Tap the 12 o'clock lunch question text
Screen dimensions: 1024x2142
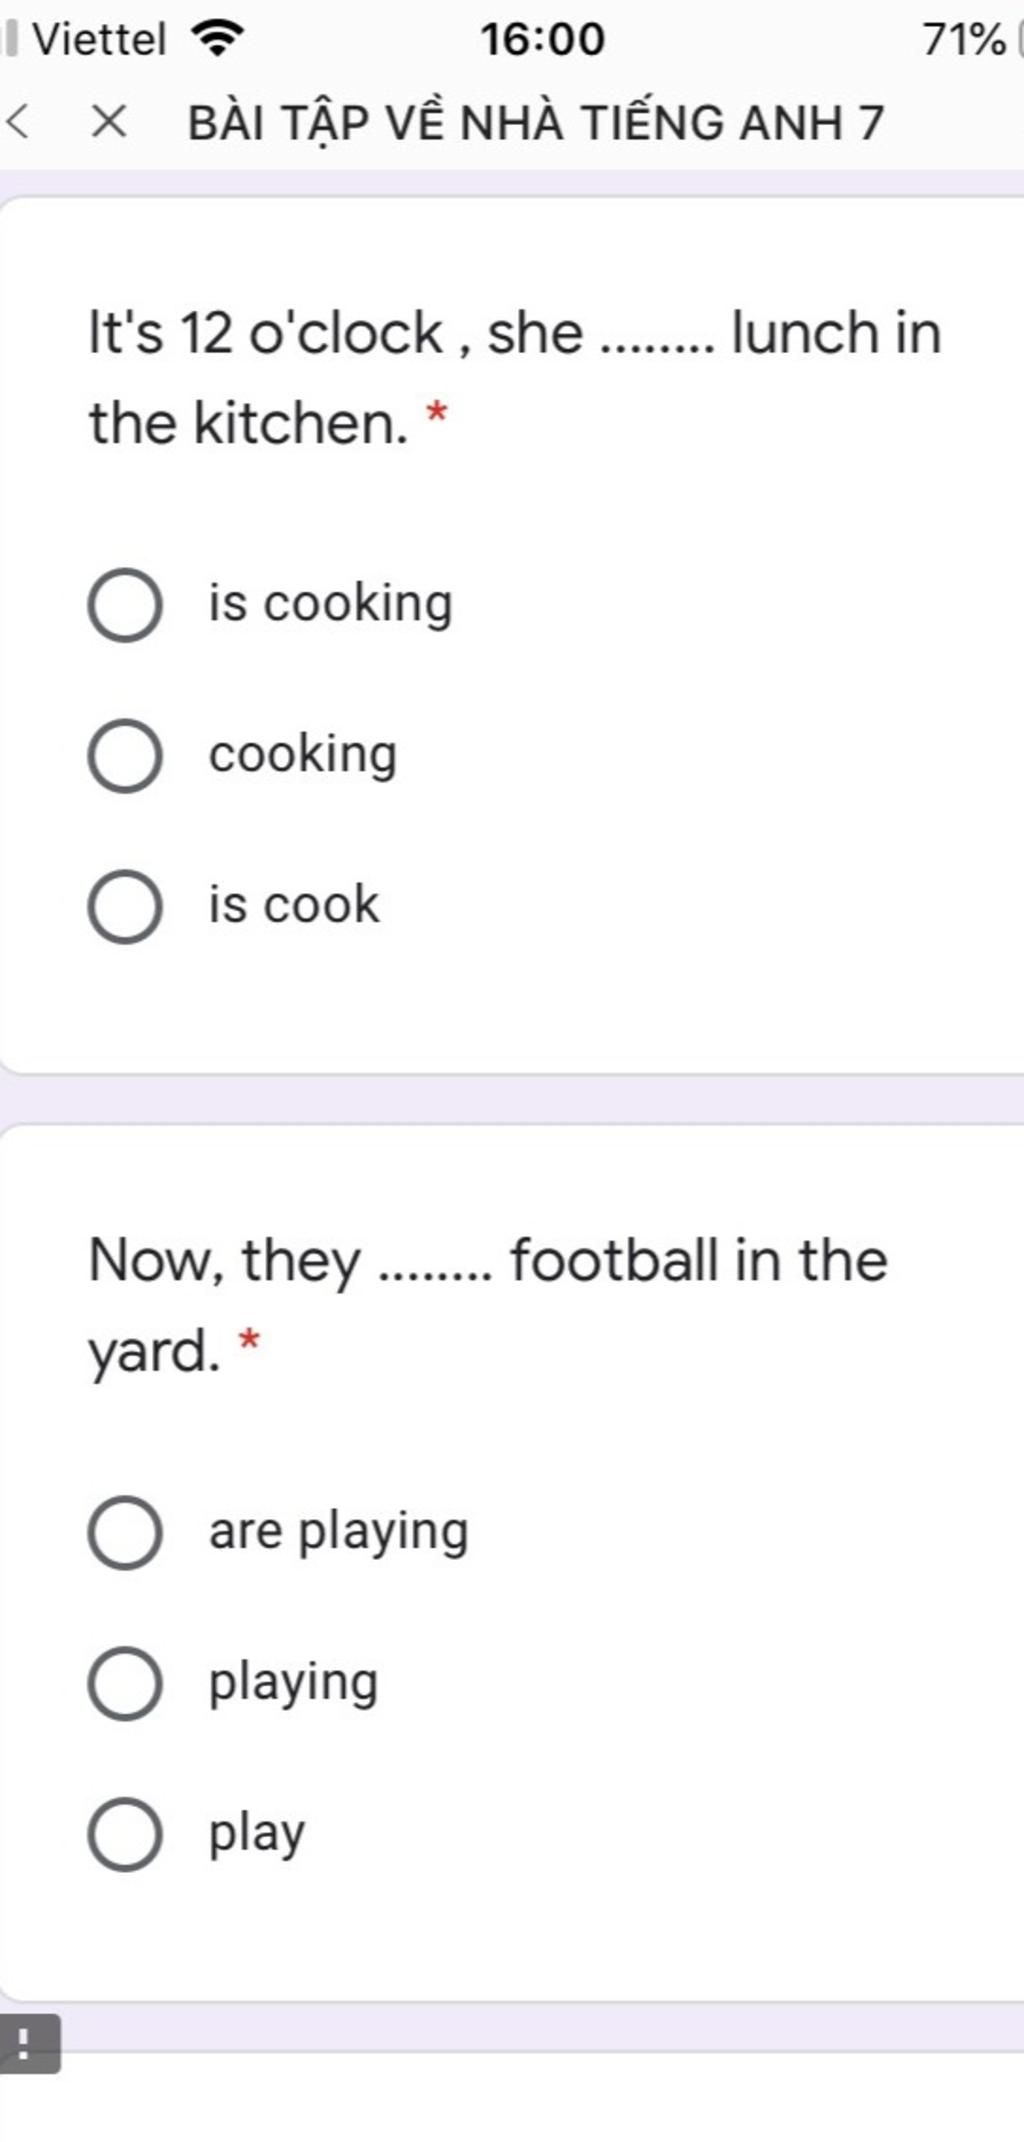[515, 377]
